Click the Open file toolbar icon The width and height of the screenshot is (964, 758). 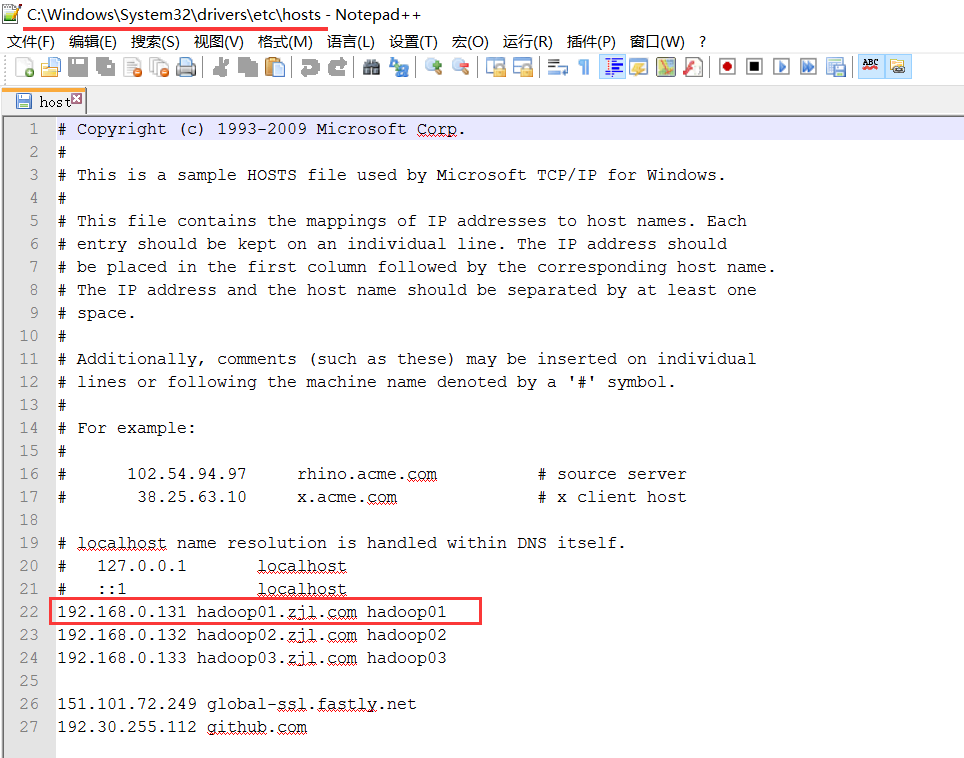pyautogui.click(x=51, y=67)
